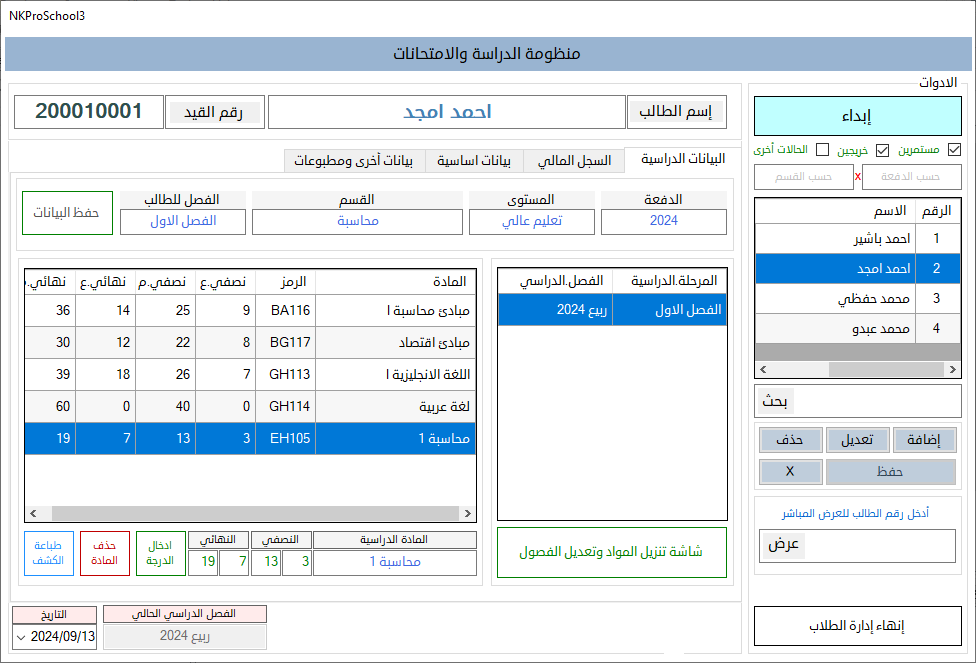Screen dimensions: 976x663
Task: Click the نصفي.ع column header
Action: (x=226, y=282)
